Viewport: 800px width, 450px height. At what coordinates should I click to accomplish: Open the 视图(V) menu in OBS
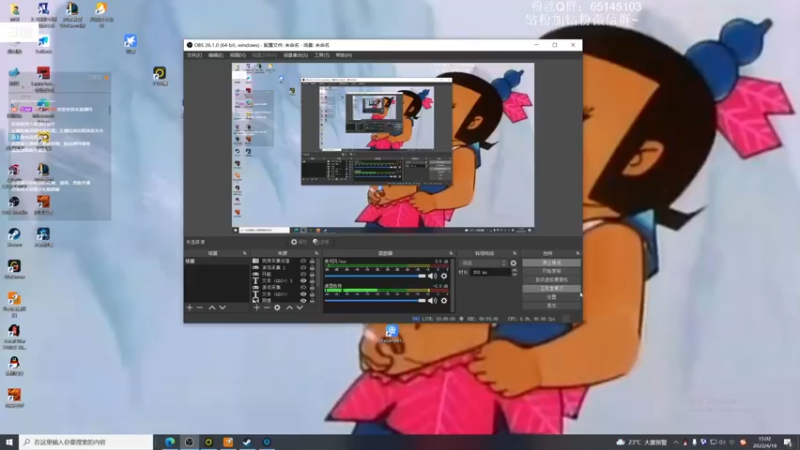coord(237,55)
